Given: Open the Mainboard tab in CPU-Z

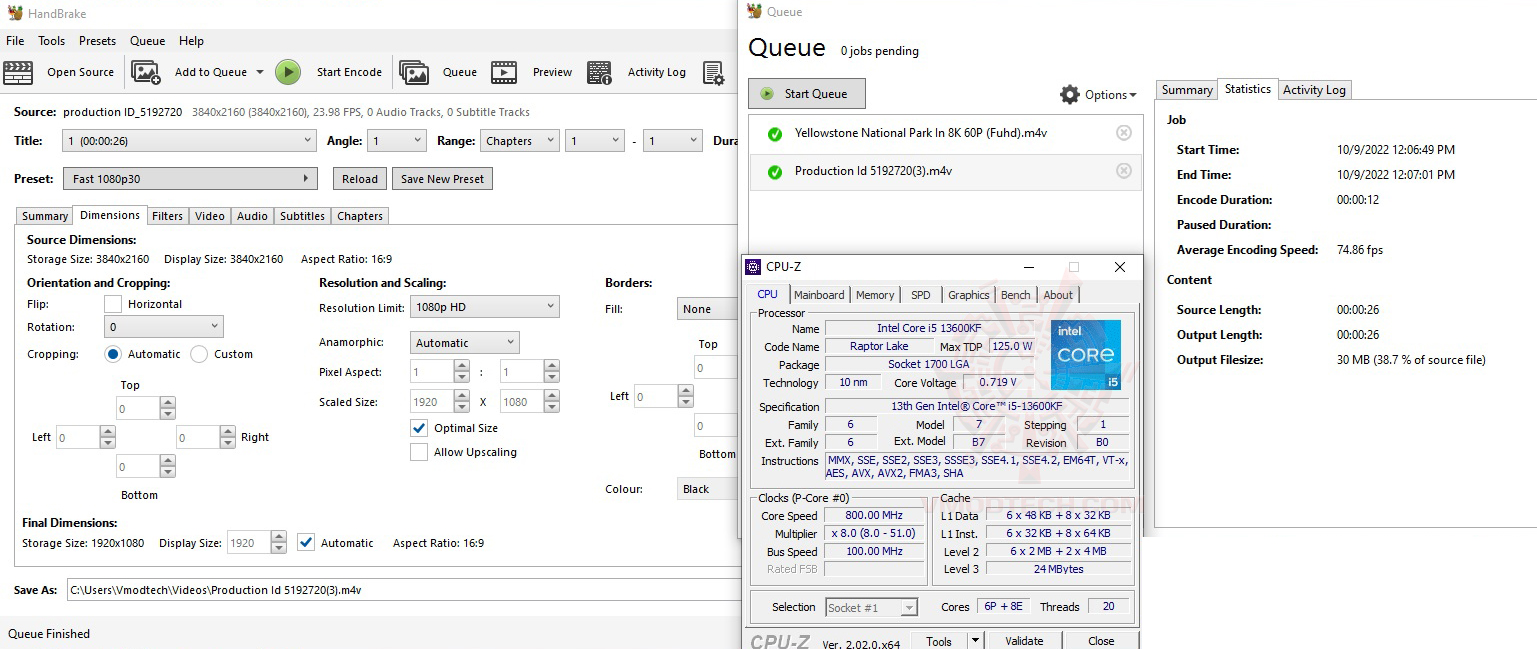Looking at the screenshot, I should click(x=819, y=295).
